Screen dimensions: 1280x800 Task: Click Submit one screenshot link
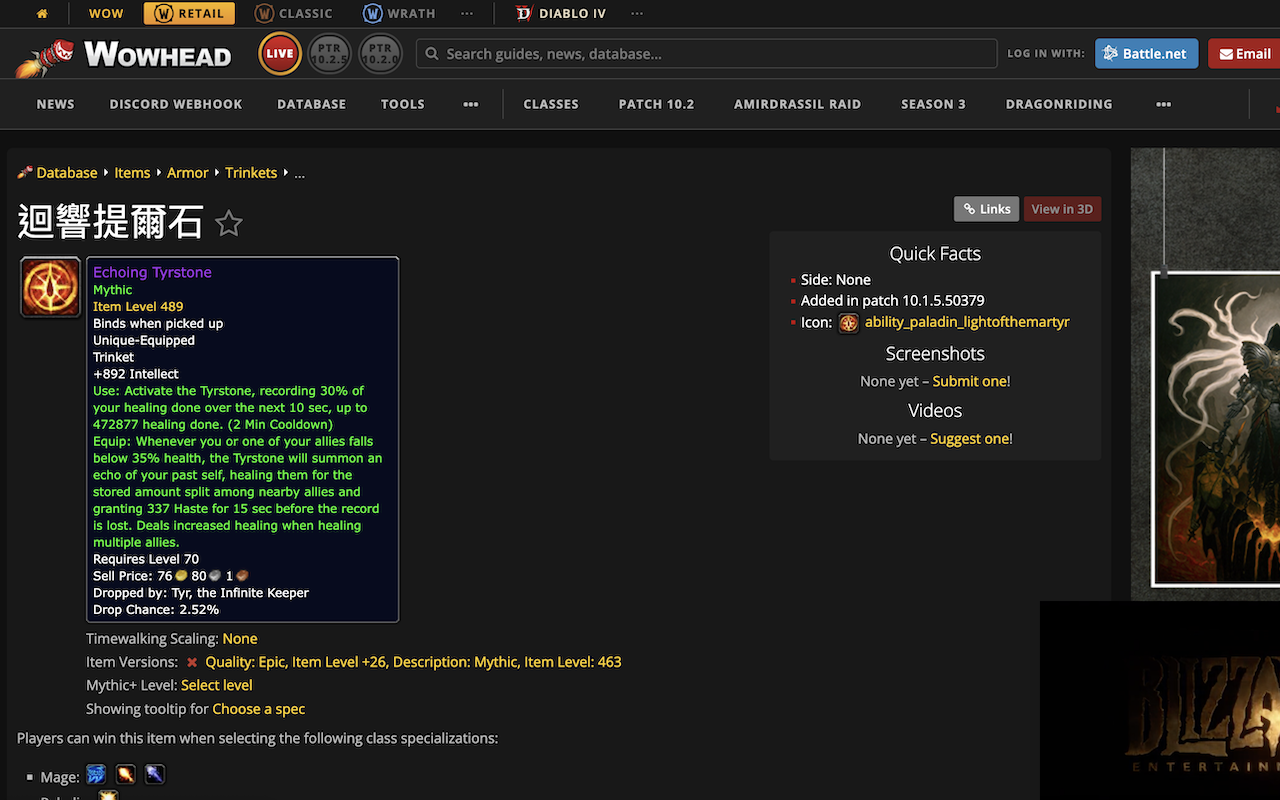969,381
